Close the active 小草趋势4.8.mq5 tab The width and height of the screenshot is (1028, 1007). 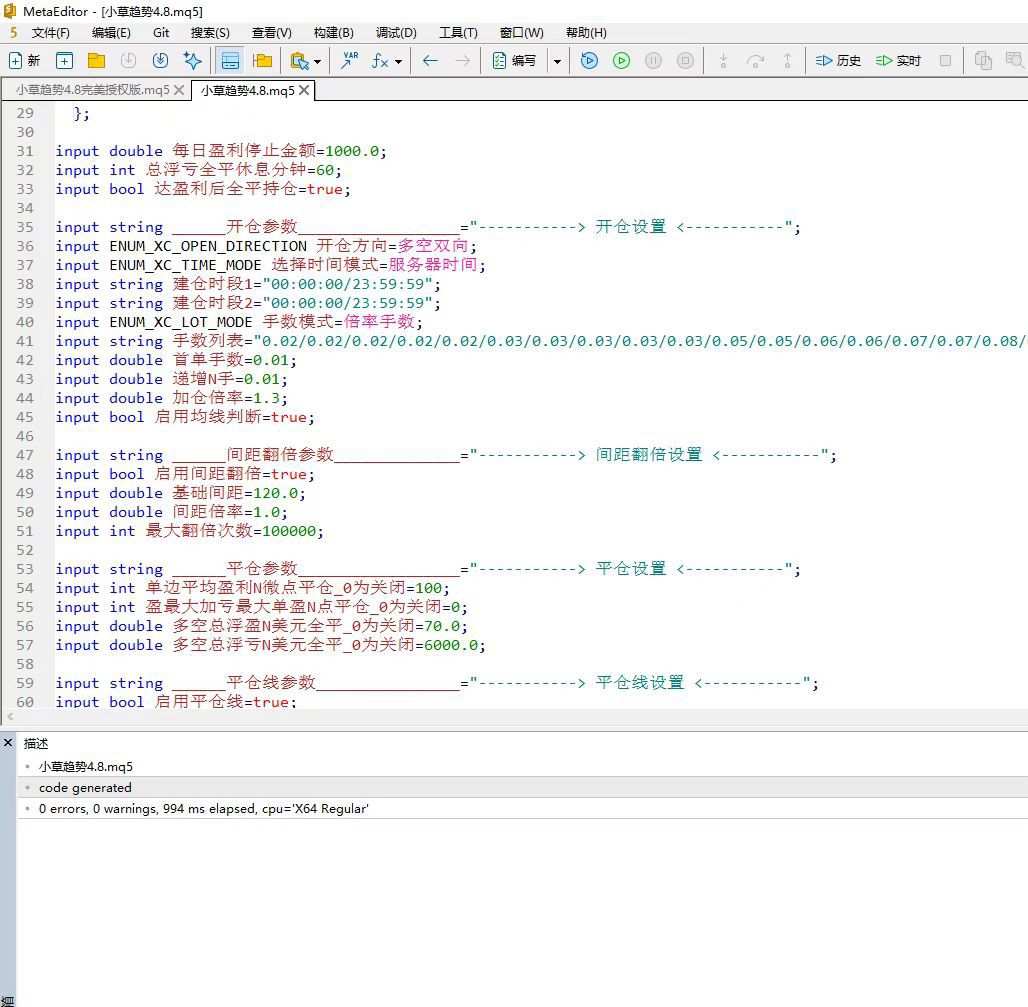[304, 90]
